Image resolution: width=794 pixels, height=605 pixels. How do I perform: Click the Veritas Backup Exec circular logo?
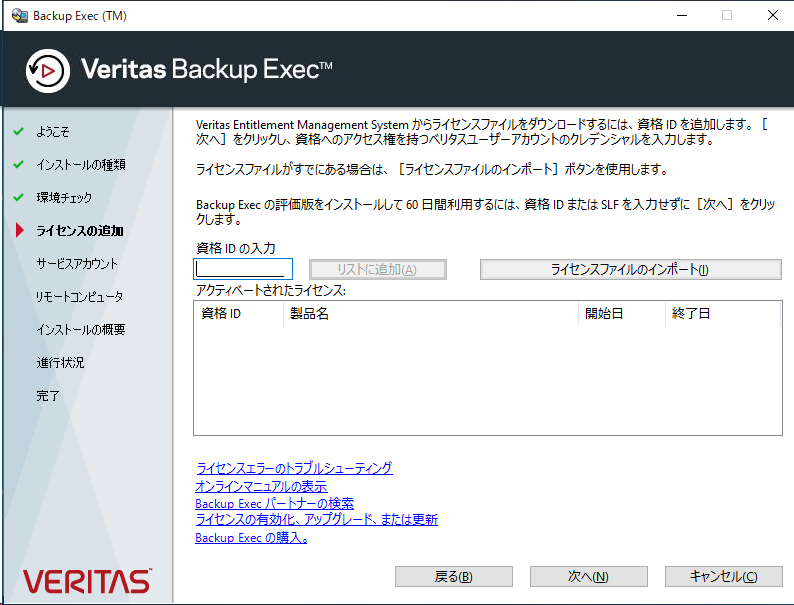(x=48, y=71)
